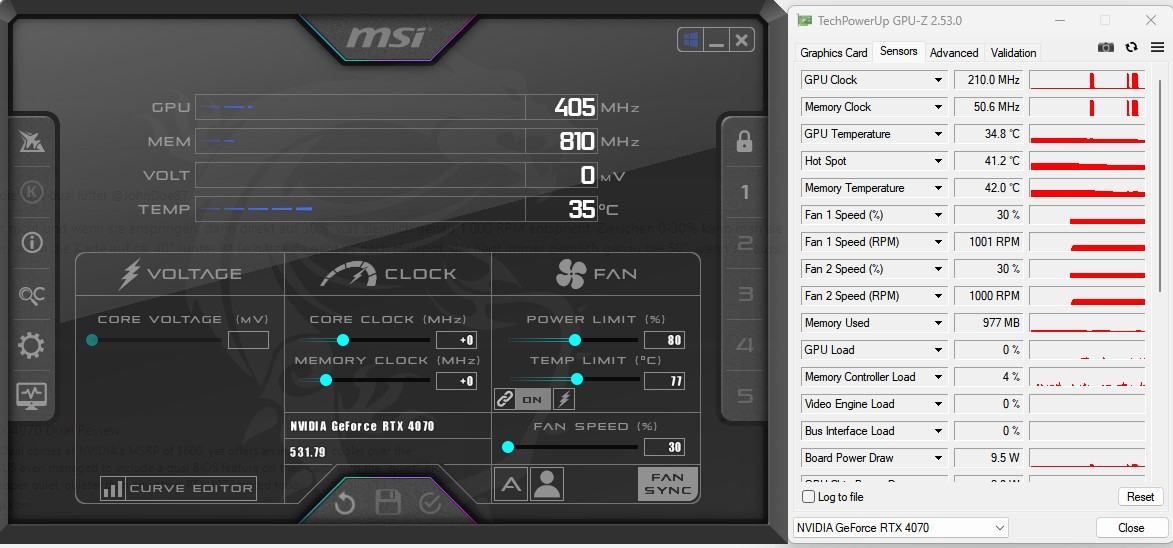The width and height of the screenshot is (1173, 548).
Task: Click the Core Voltage empty value field
Action: click(x=248, y=340)
